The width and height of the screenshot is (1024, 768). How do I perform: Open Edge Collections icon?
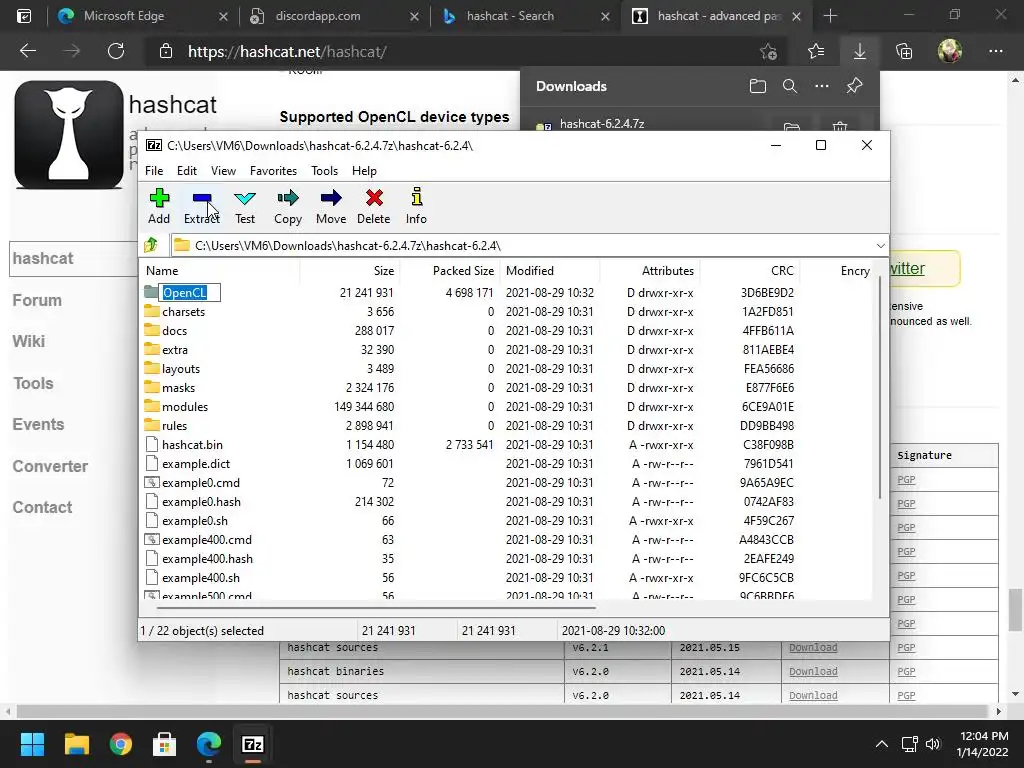[904, 51]
